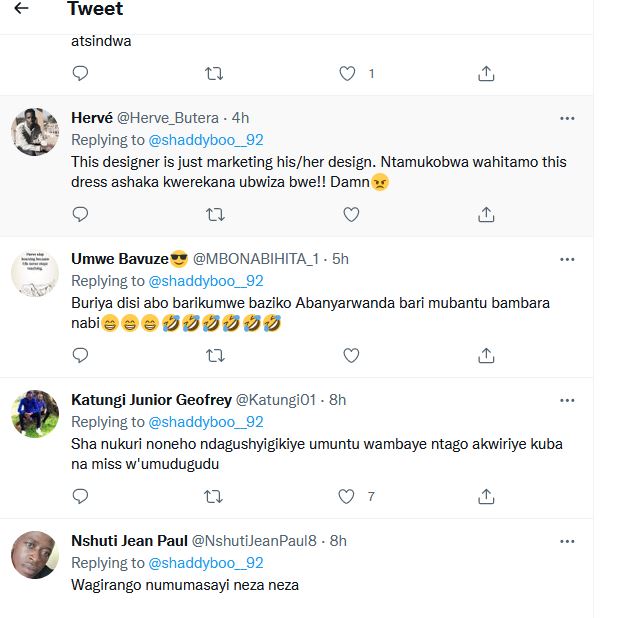This screenshot has width=618, height=618.
Task: Open the @NshutiJeanPaul8 handle link
Action: coord(254,541)
